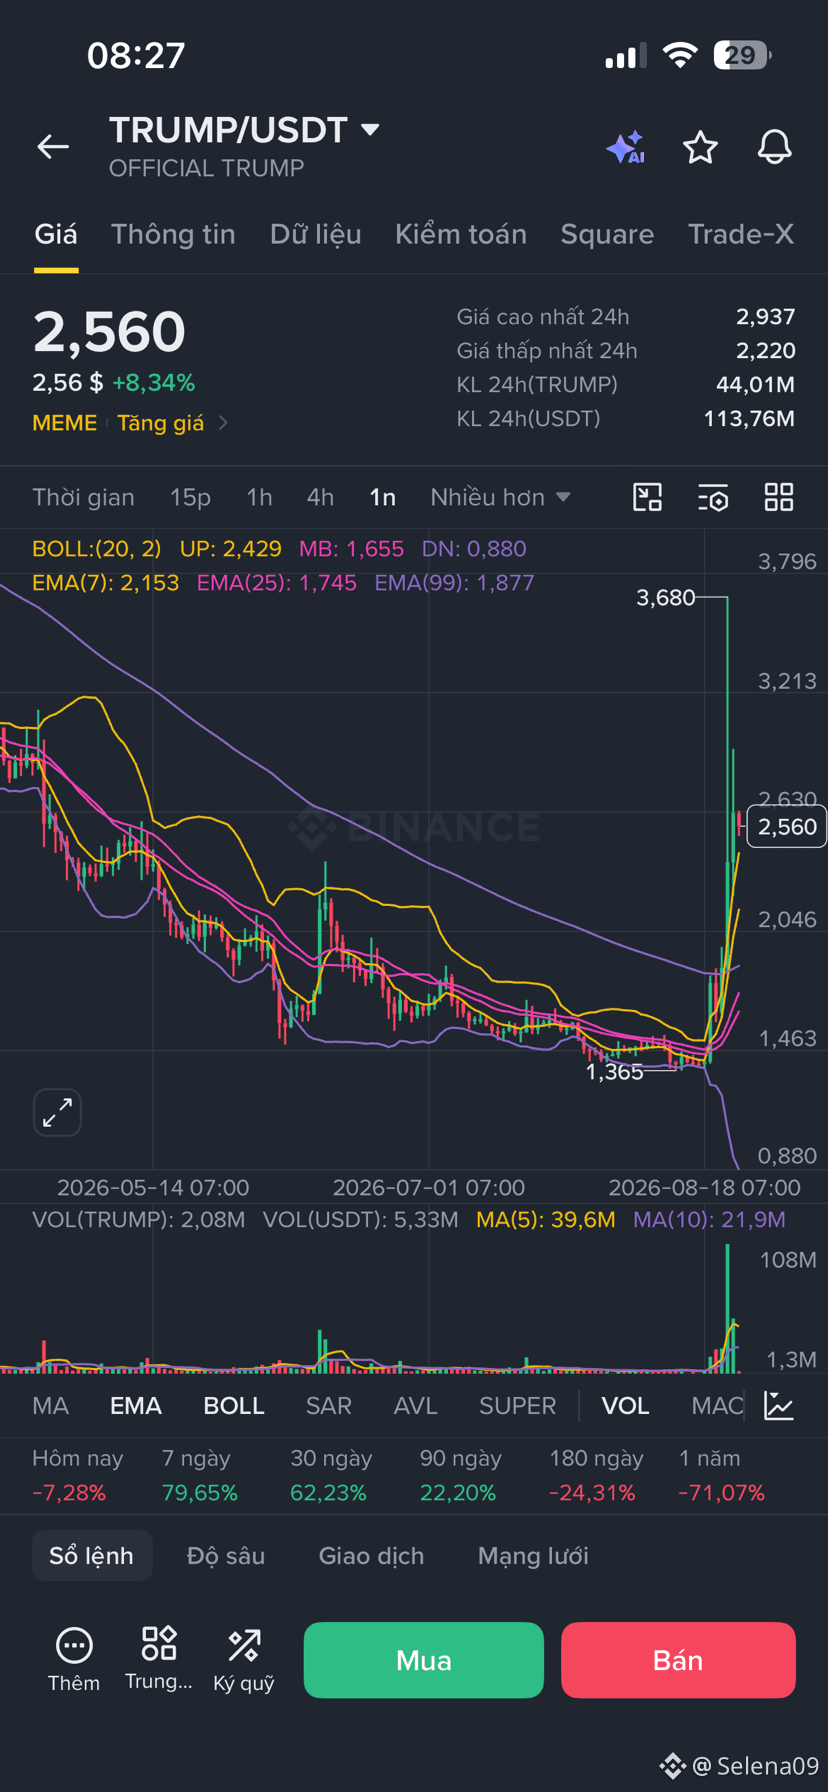The height and width of the screenshot is (1792, 828).
Task: Toggle EMA indicator
Action: [x=136, y=1405]
